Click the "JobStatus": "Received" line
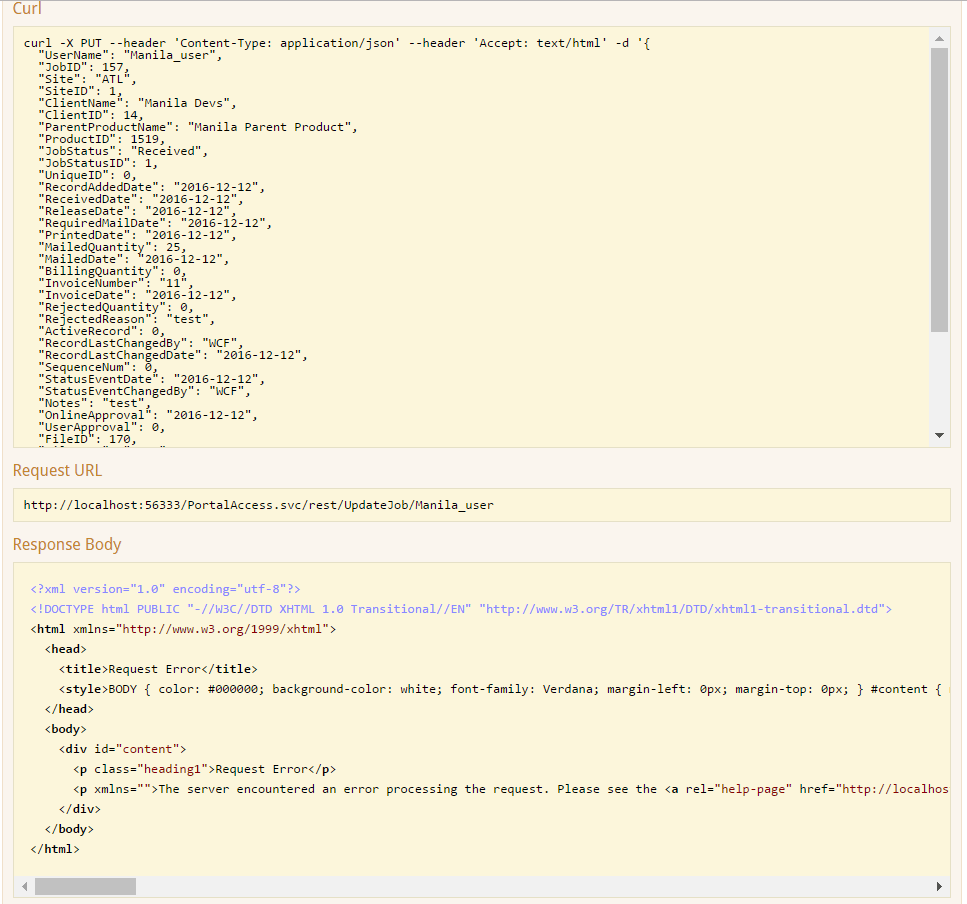967x904 pixels. [123, 152]
